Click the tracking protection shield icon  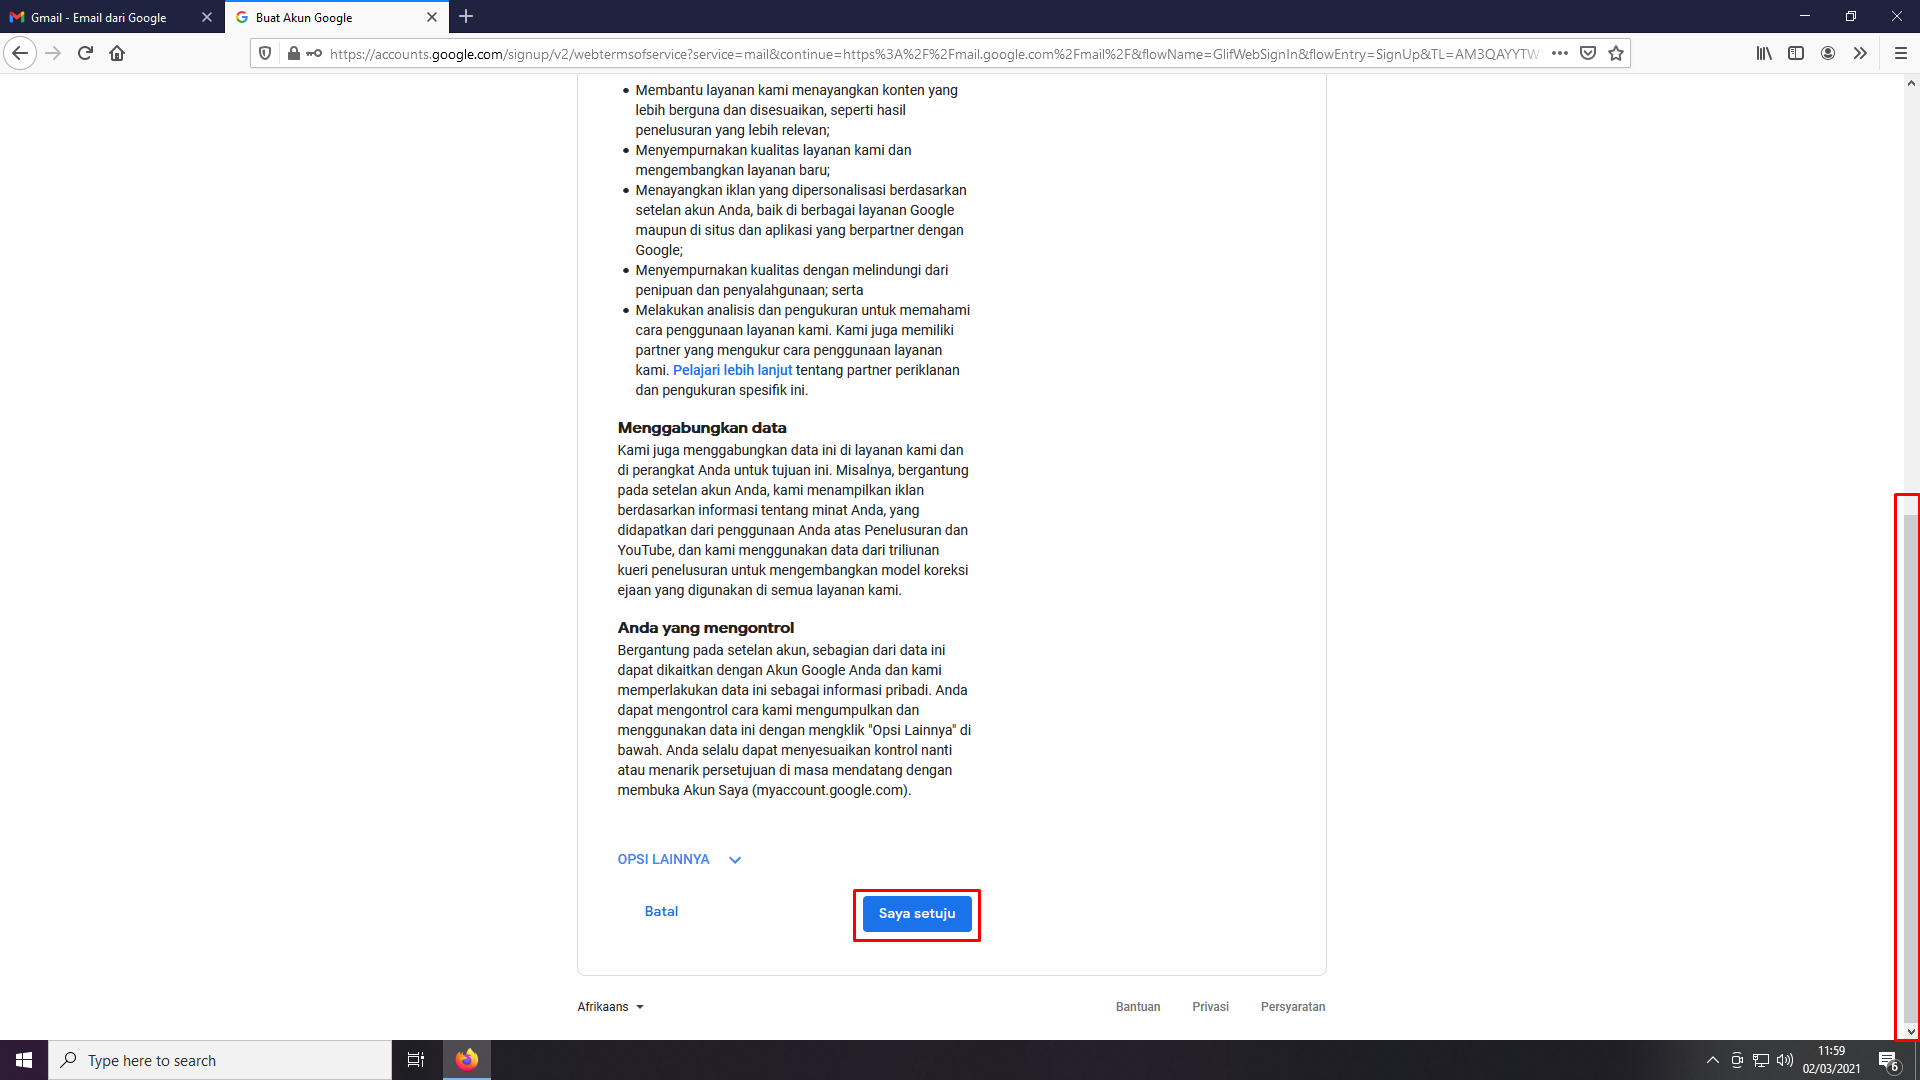[x=265, y=53]
